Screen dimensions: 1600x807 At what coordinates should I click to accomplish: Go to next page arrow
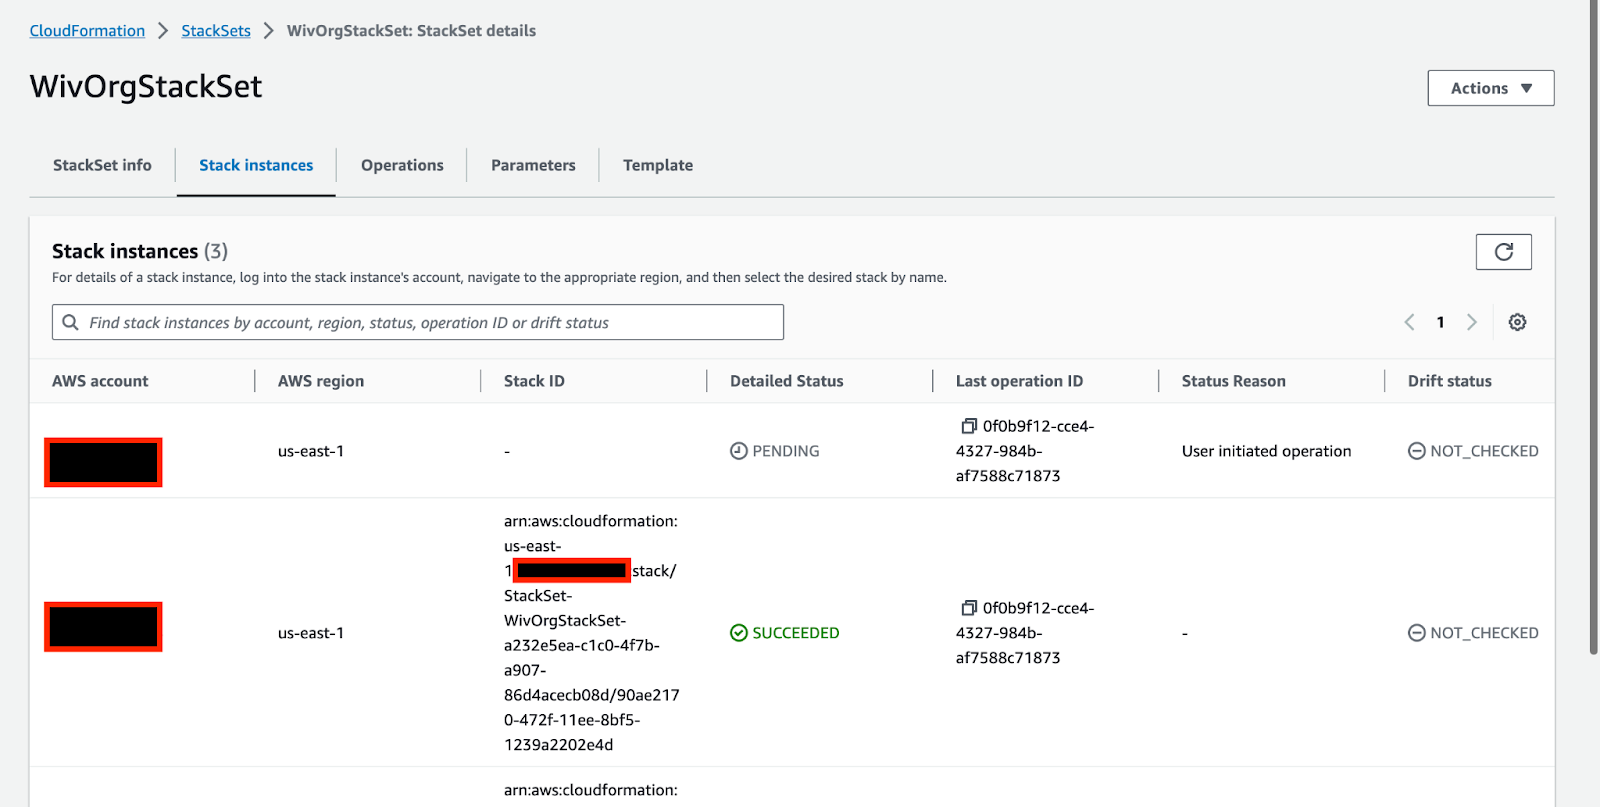(x=1471, y=322)
